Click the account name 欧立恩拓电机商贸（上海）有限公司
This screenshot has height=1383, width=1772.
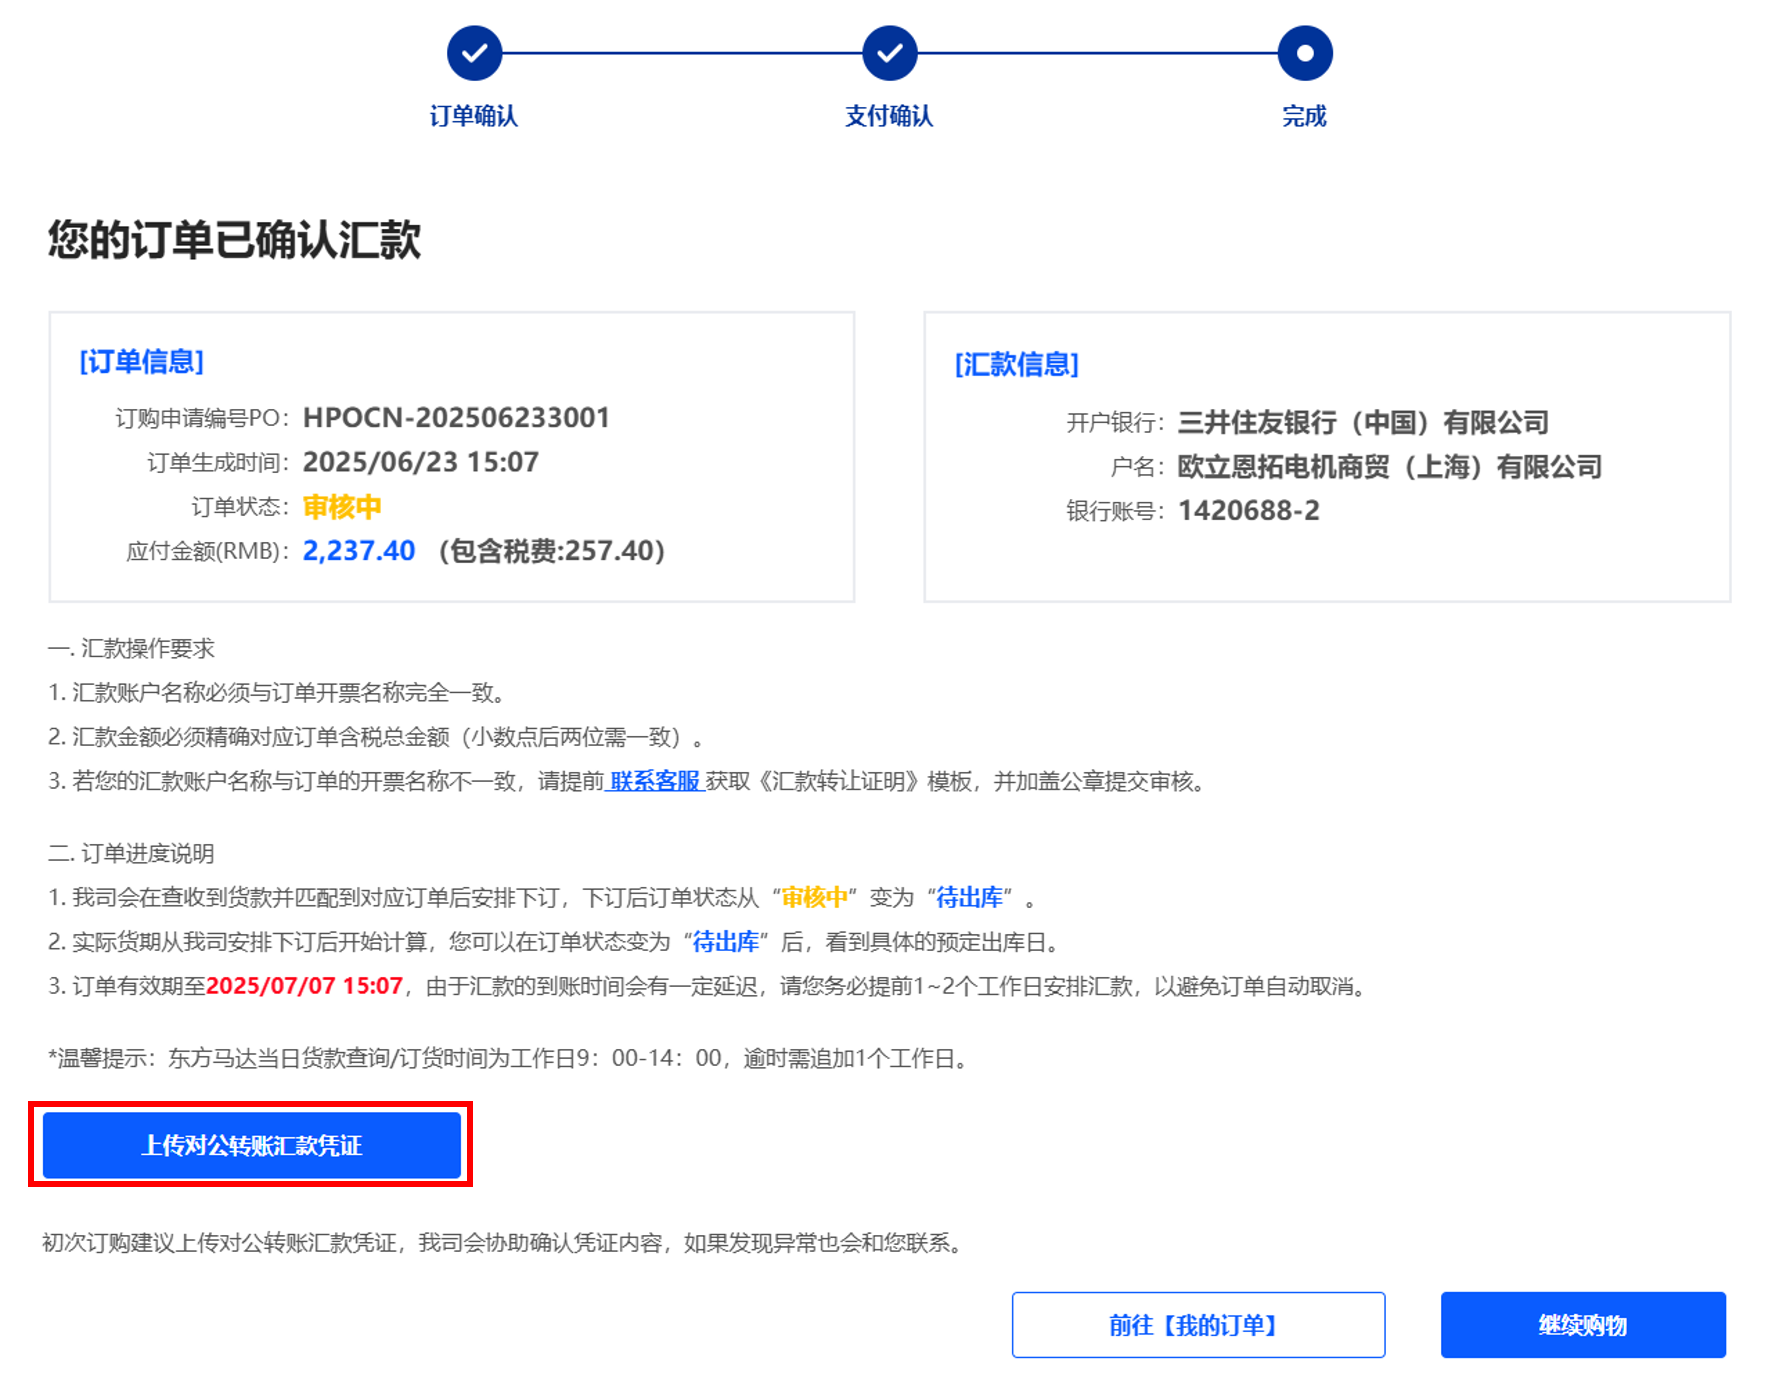1389,467
